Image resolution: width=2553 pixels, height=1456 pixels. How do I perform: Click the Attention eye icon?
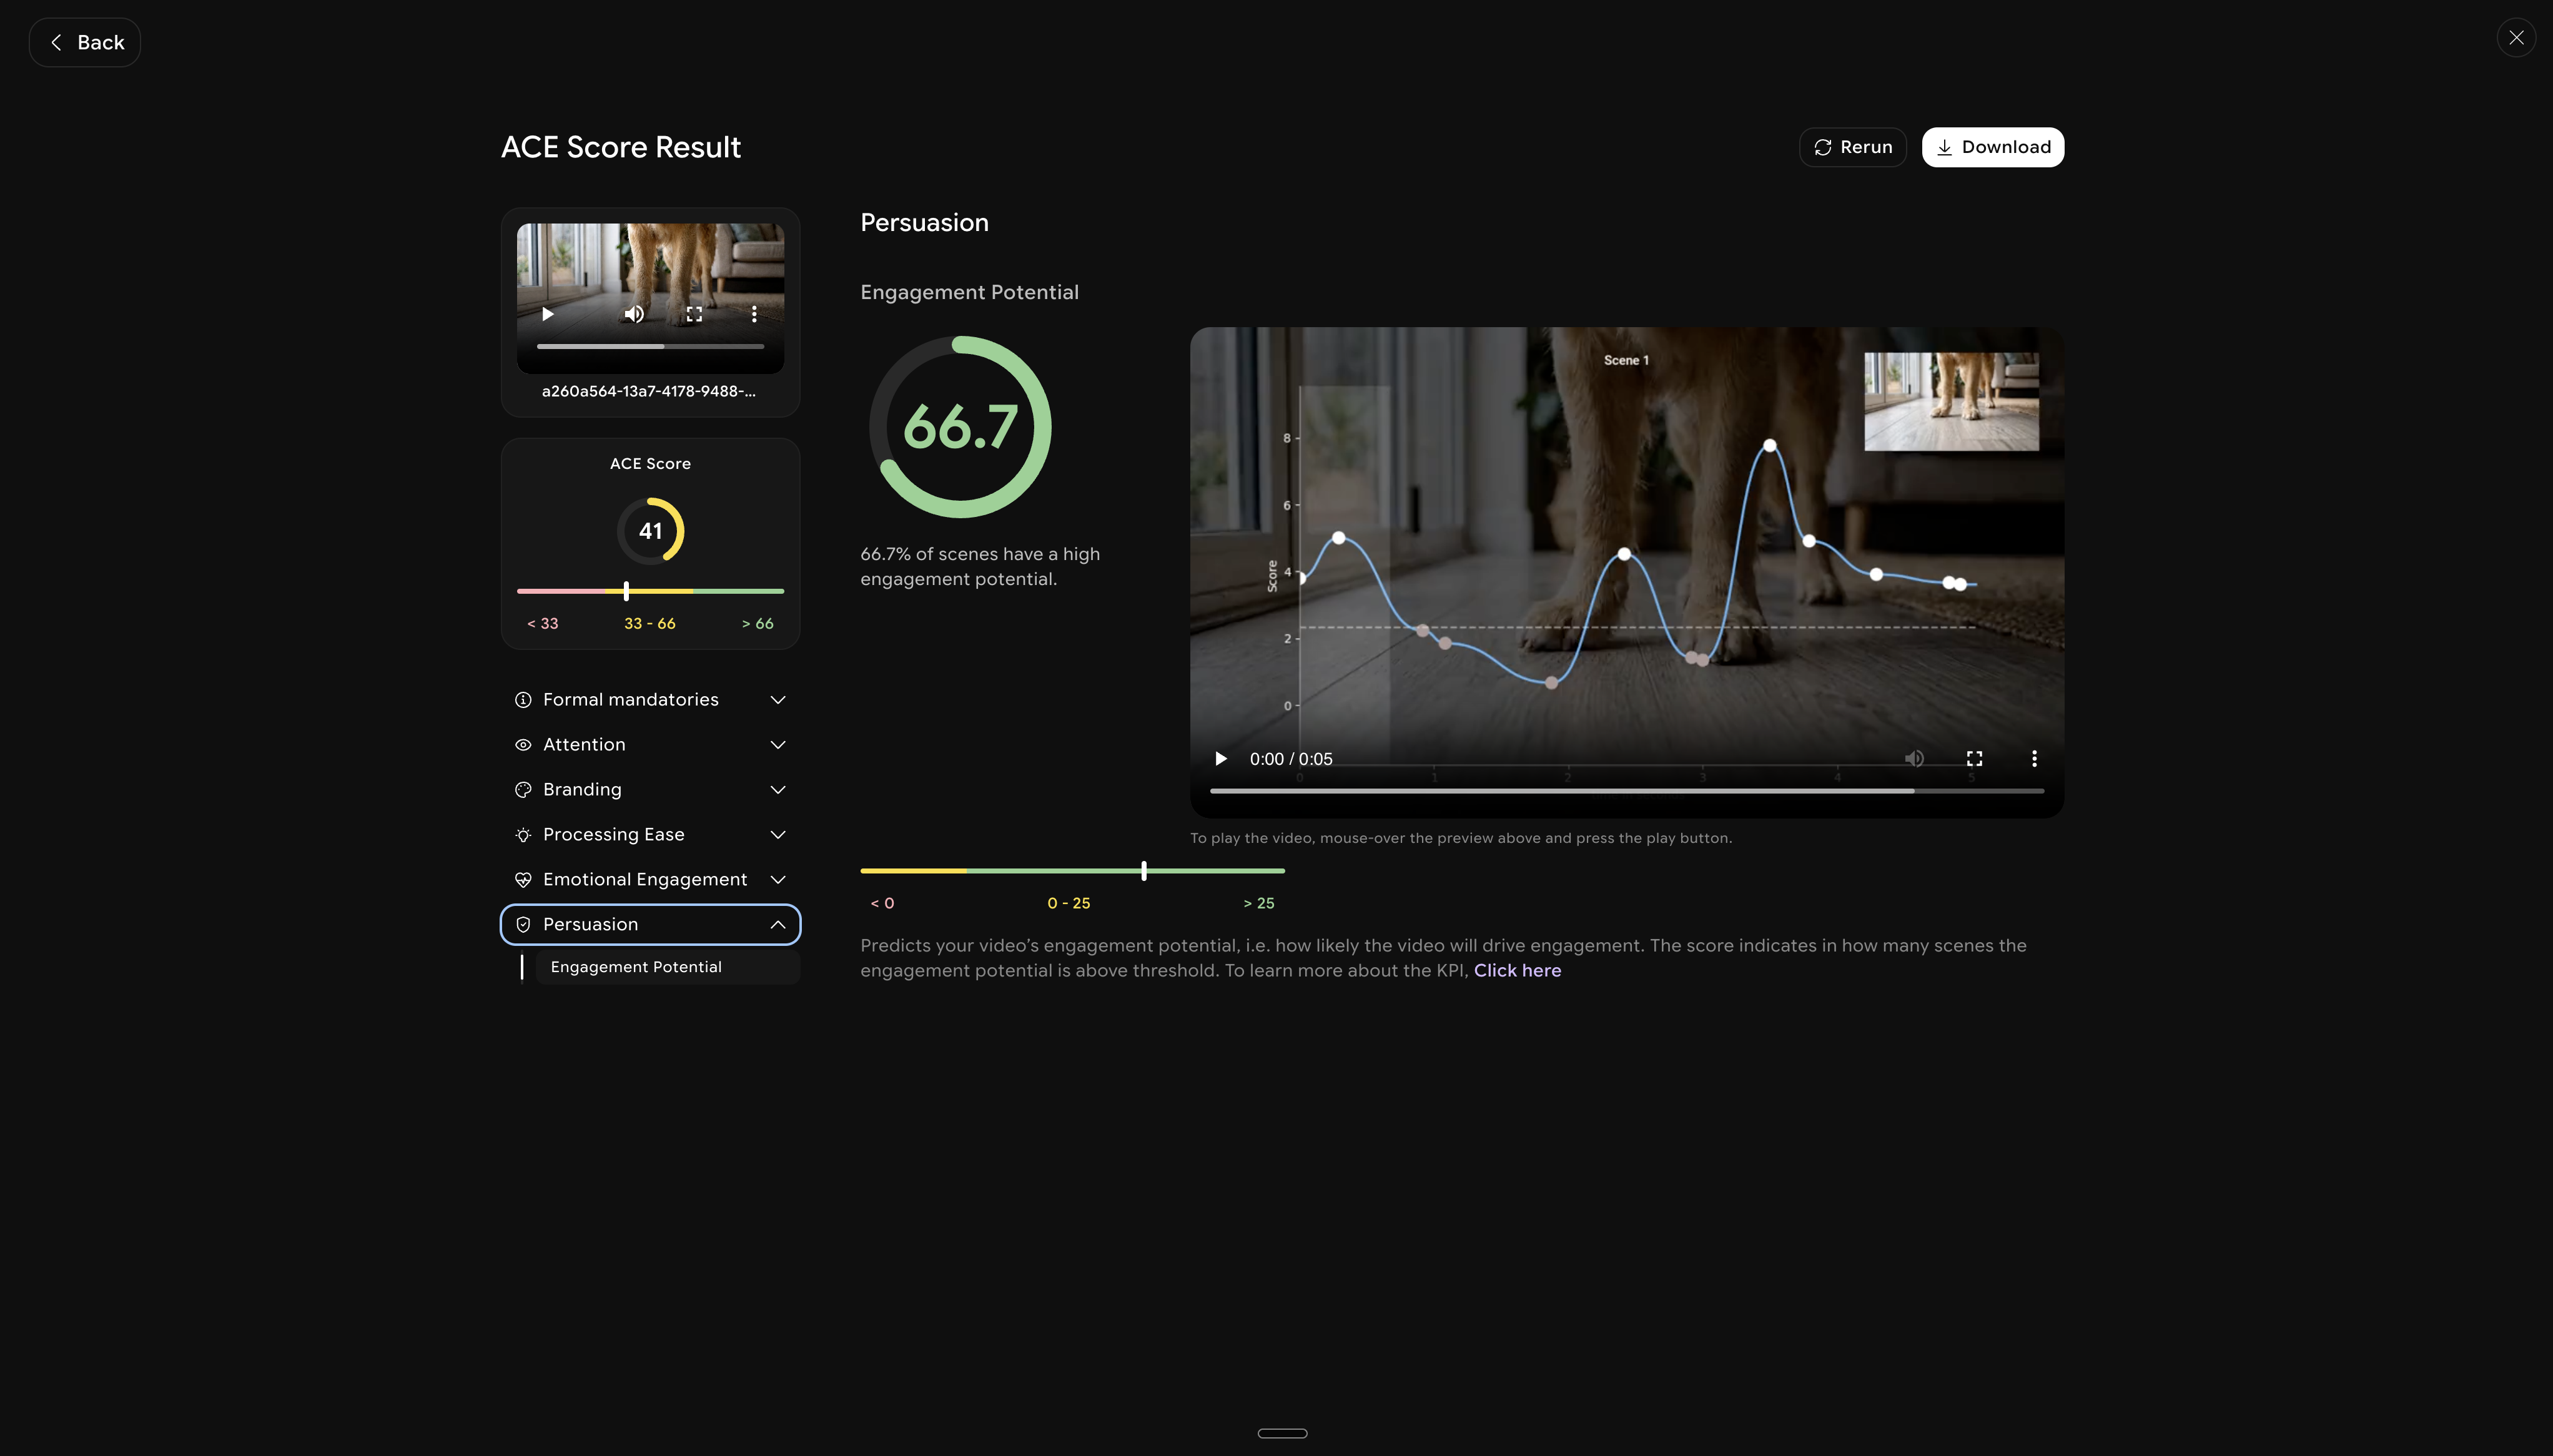(523, 745)
